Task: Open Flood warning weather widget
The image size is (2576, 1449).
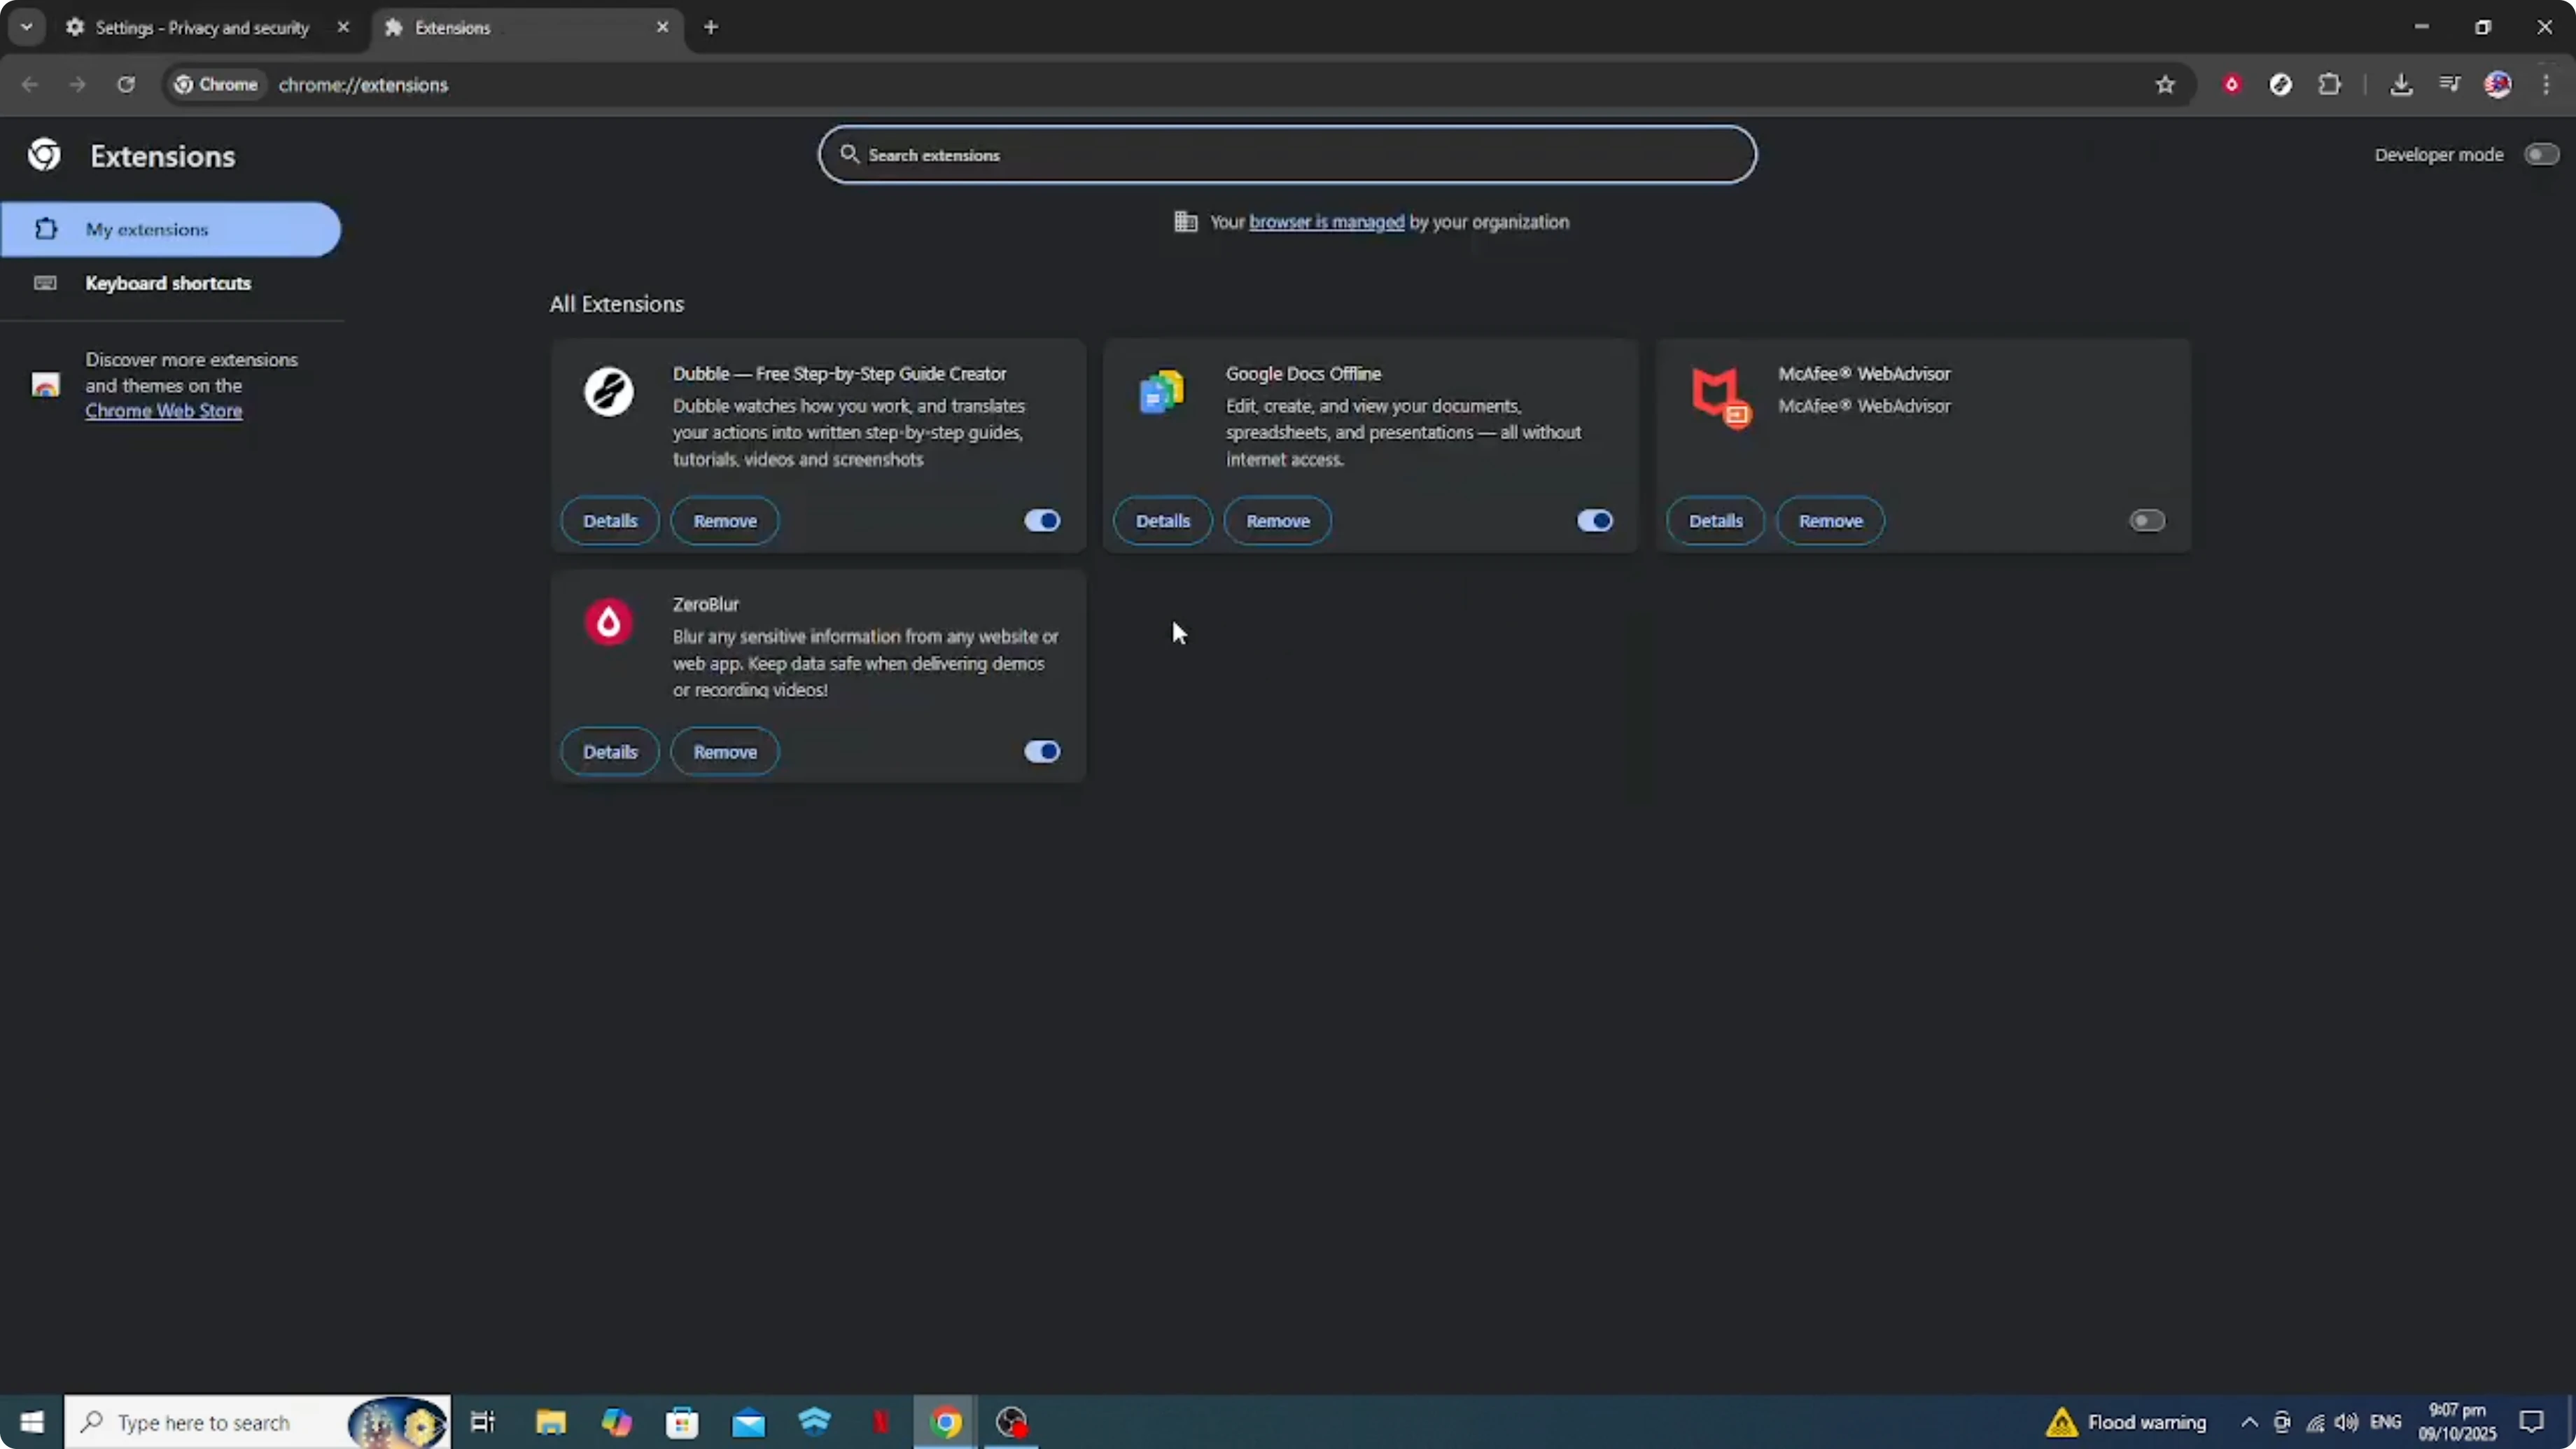Action: [2126, 1422]
